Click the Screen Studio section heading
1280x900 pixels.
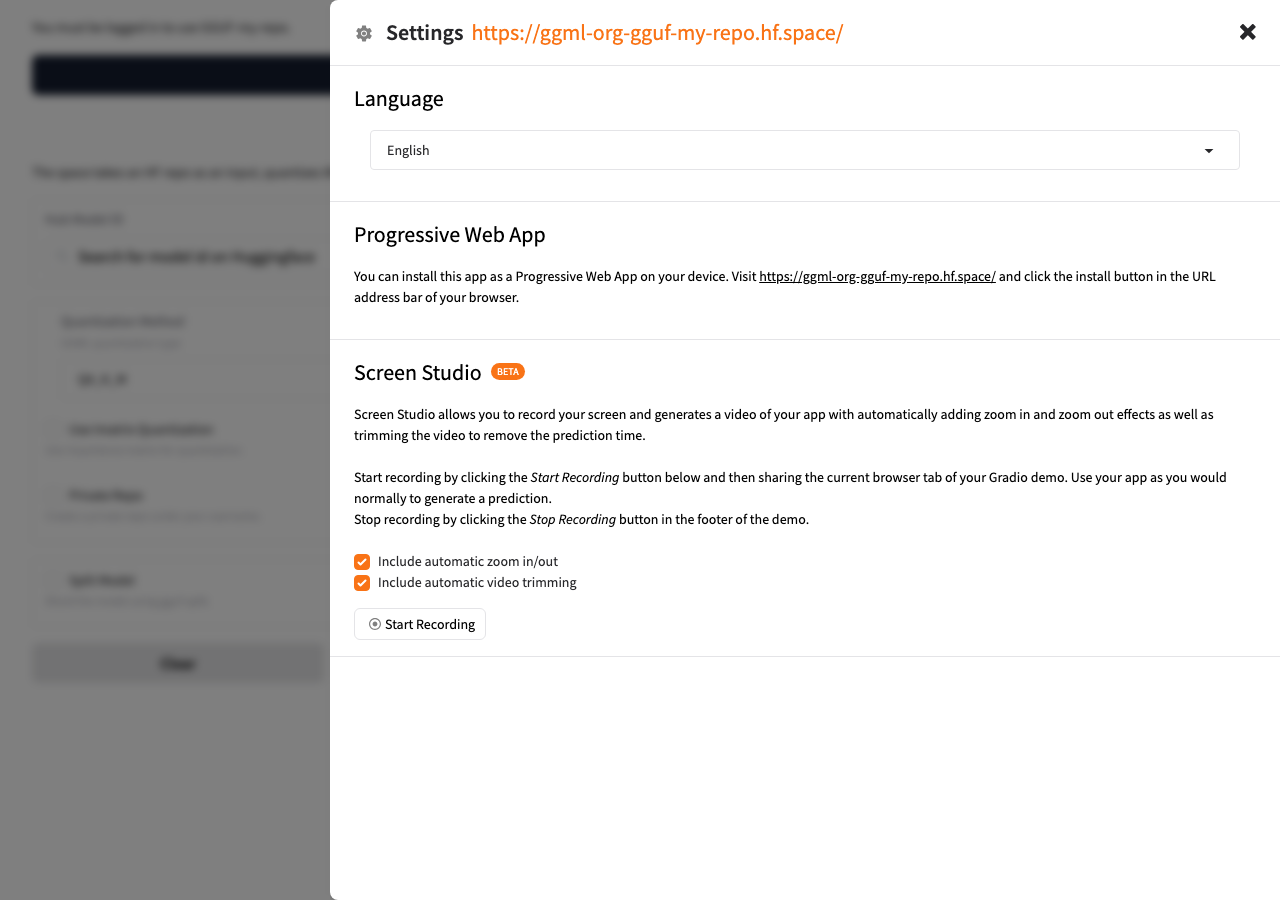point(418,373)
